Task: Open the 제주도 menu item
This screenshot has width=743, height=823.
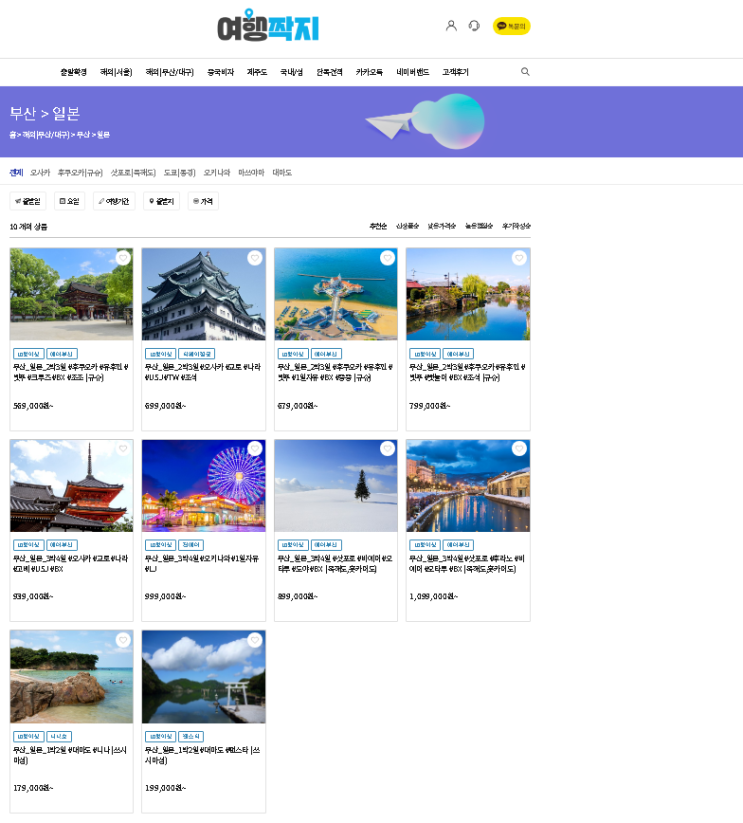Action: coord(257,72)
